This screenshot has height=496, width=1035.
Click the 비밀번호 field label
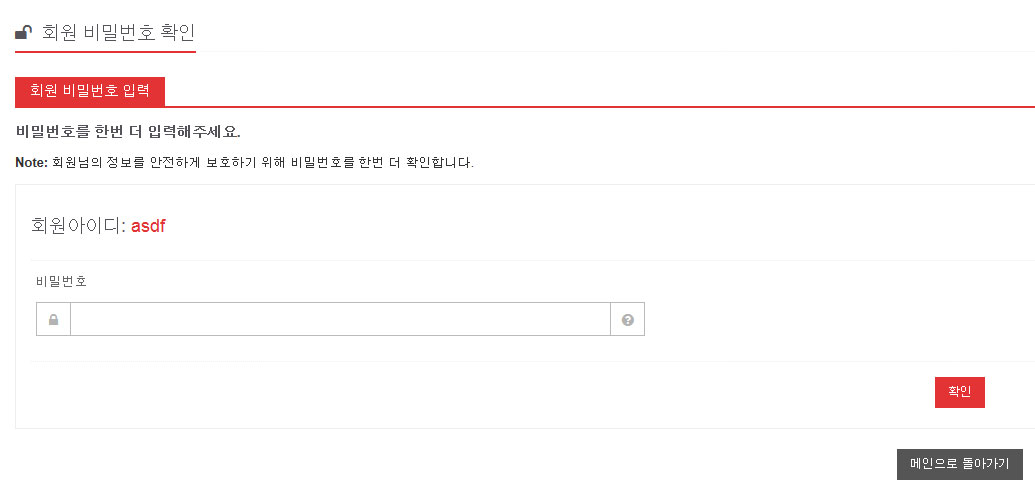pyautogui.click(x=61, y=281)
